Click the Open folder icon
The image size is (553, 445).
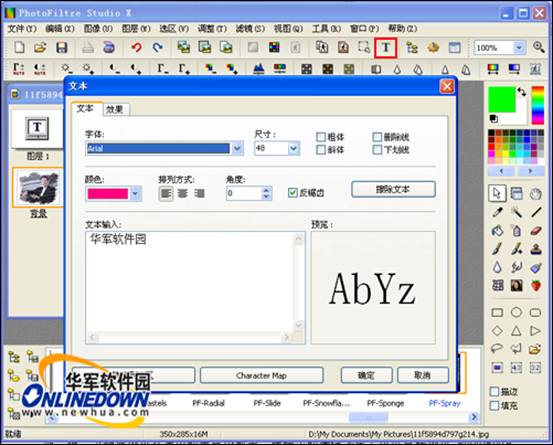pyautogui.click(x=40, y=47)
